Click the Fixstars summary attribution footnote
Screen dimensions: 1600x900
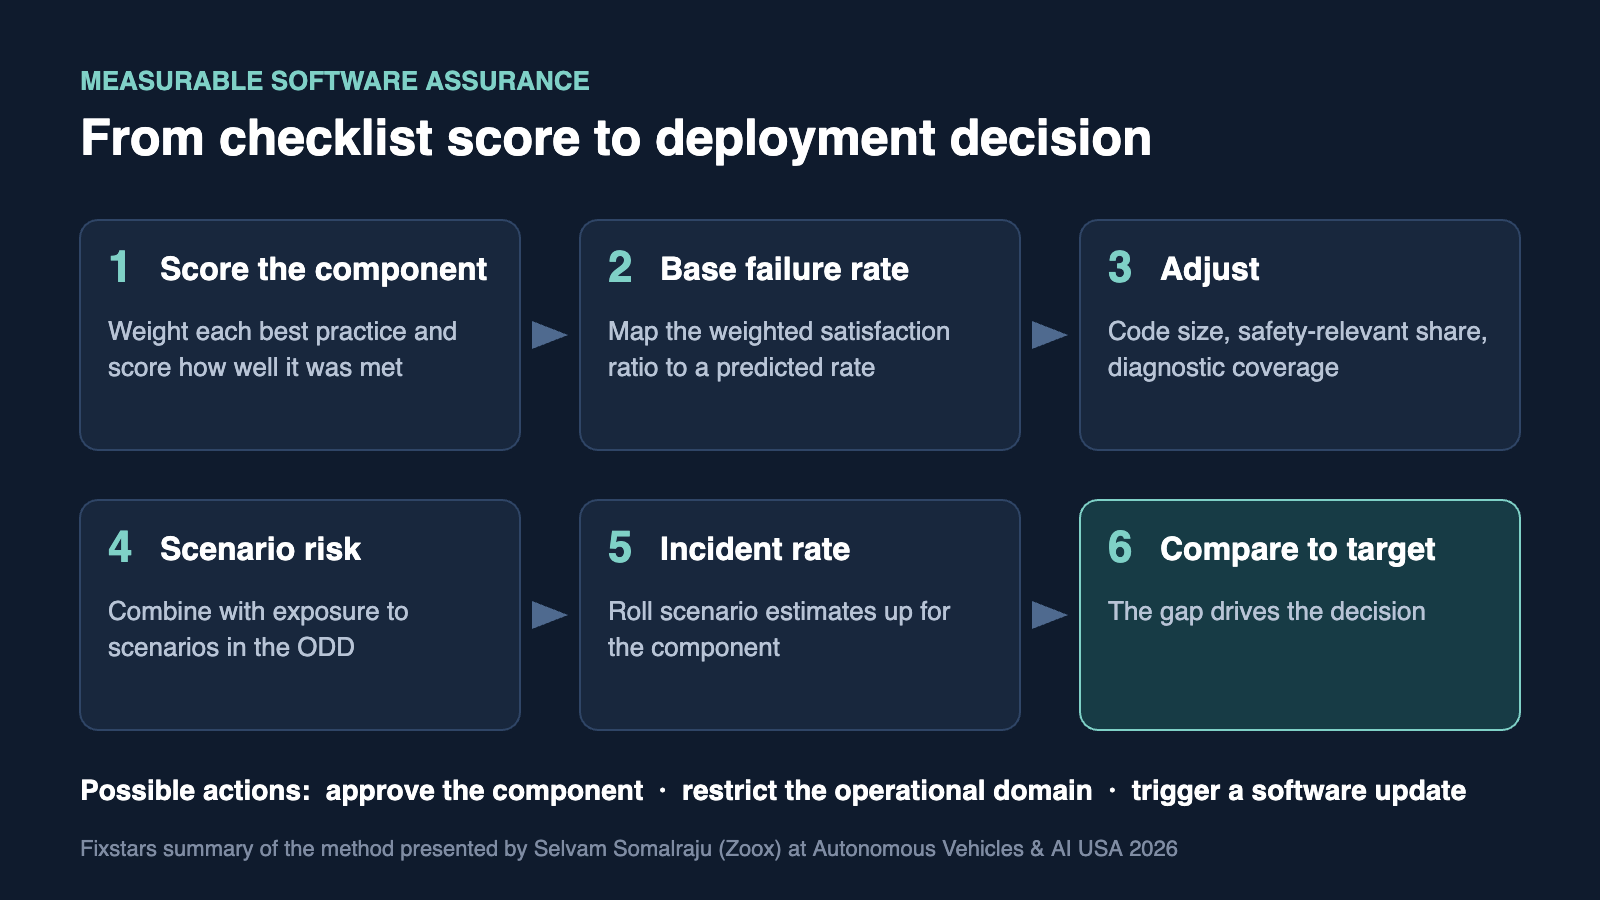[629, 849]
